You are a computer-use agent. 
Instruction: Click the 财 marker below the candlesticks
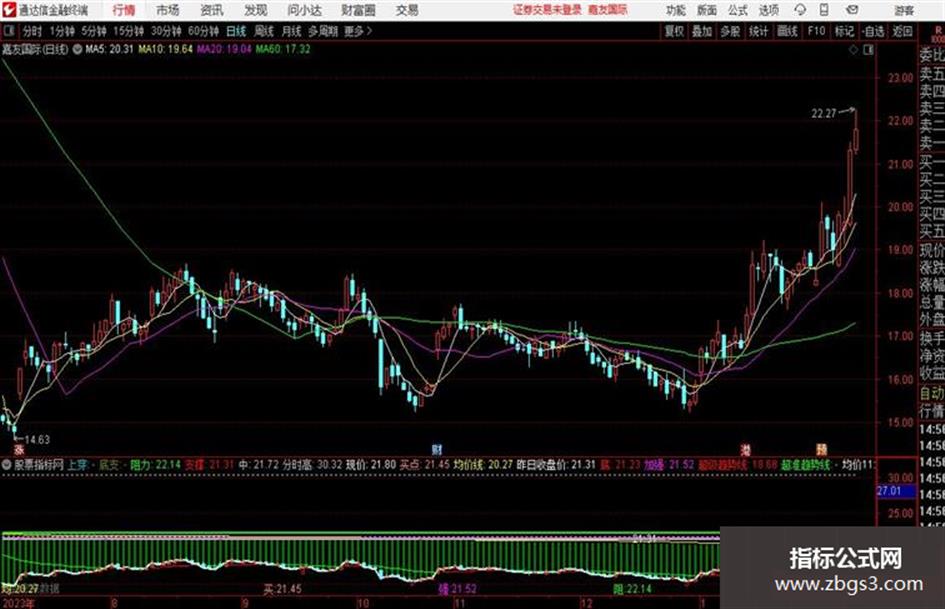click(x=437, y=449)
